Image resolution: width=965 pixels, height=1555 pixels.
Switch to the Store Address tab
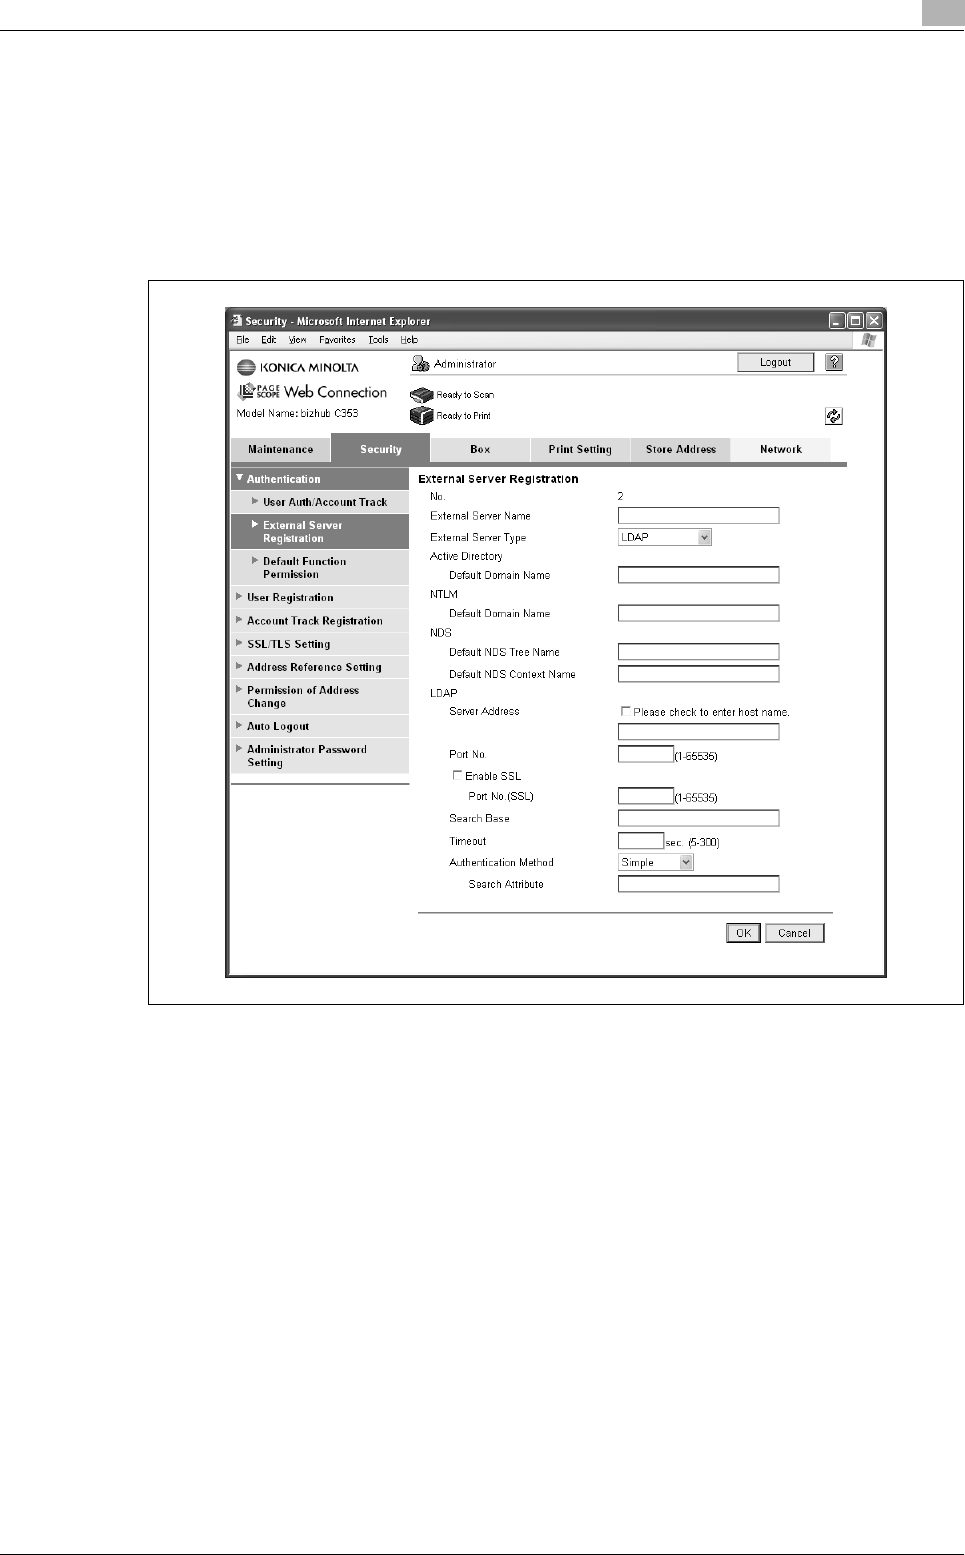pos(681,450)
